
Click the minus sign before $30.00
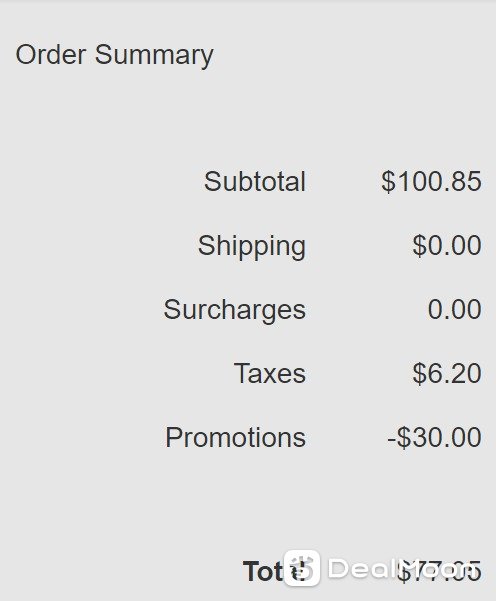(391, 439)
